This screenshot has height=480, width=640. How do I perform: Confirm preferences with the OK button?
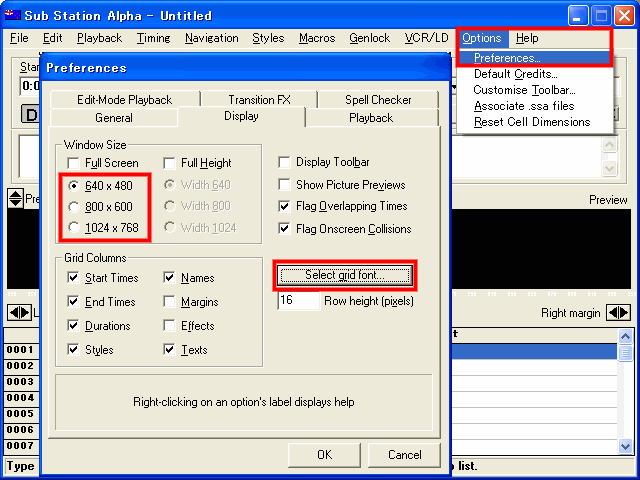tap(324, 455)
